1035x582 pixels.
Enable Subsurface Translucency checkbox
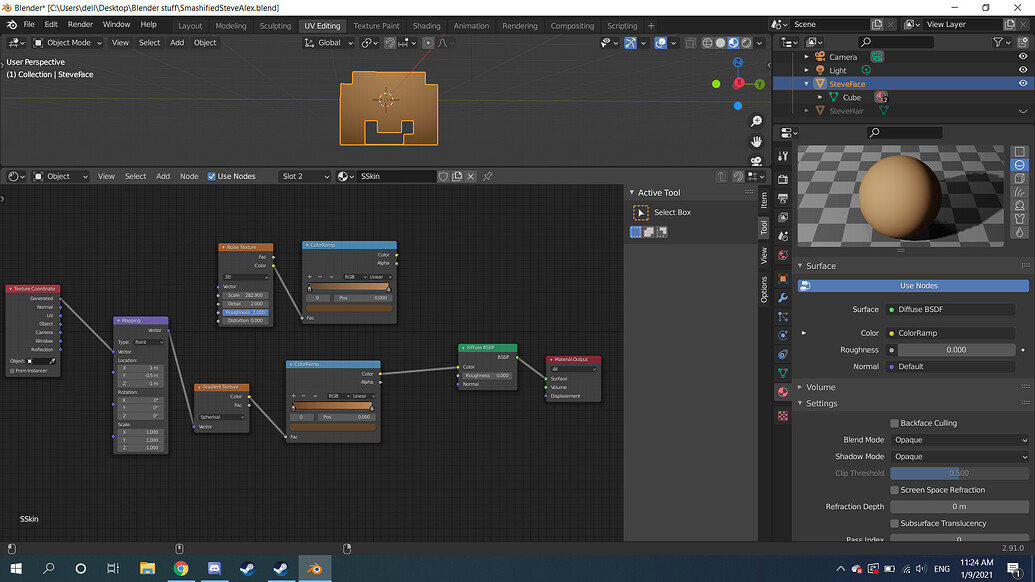pyautogui.click(x=894, y=523)
